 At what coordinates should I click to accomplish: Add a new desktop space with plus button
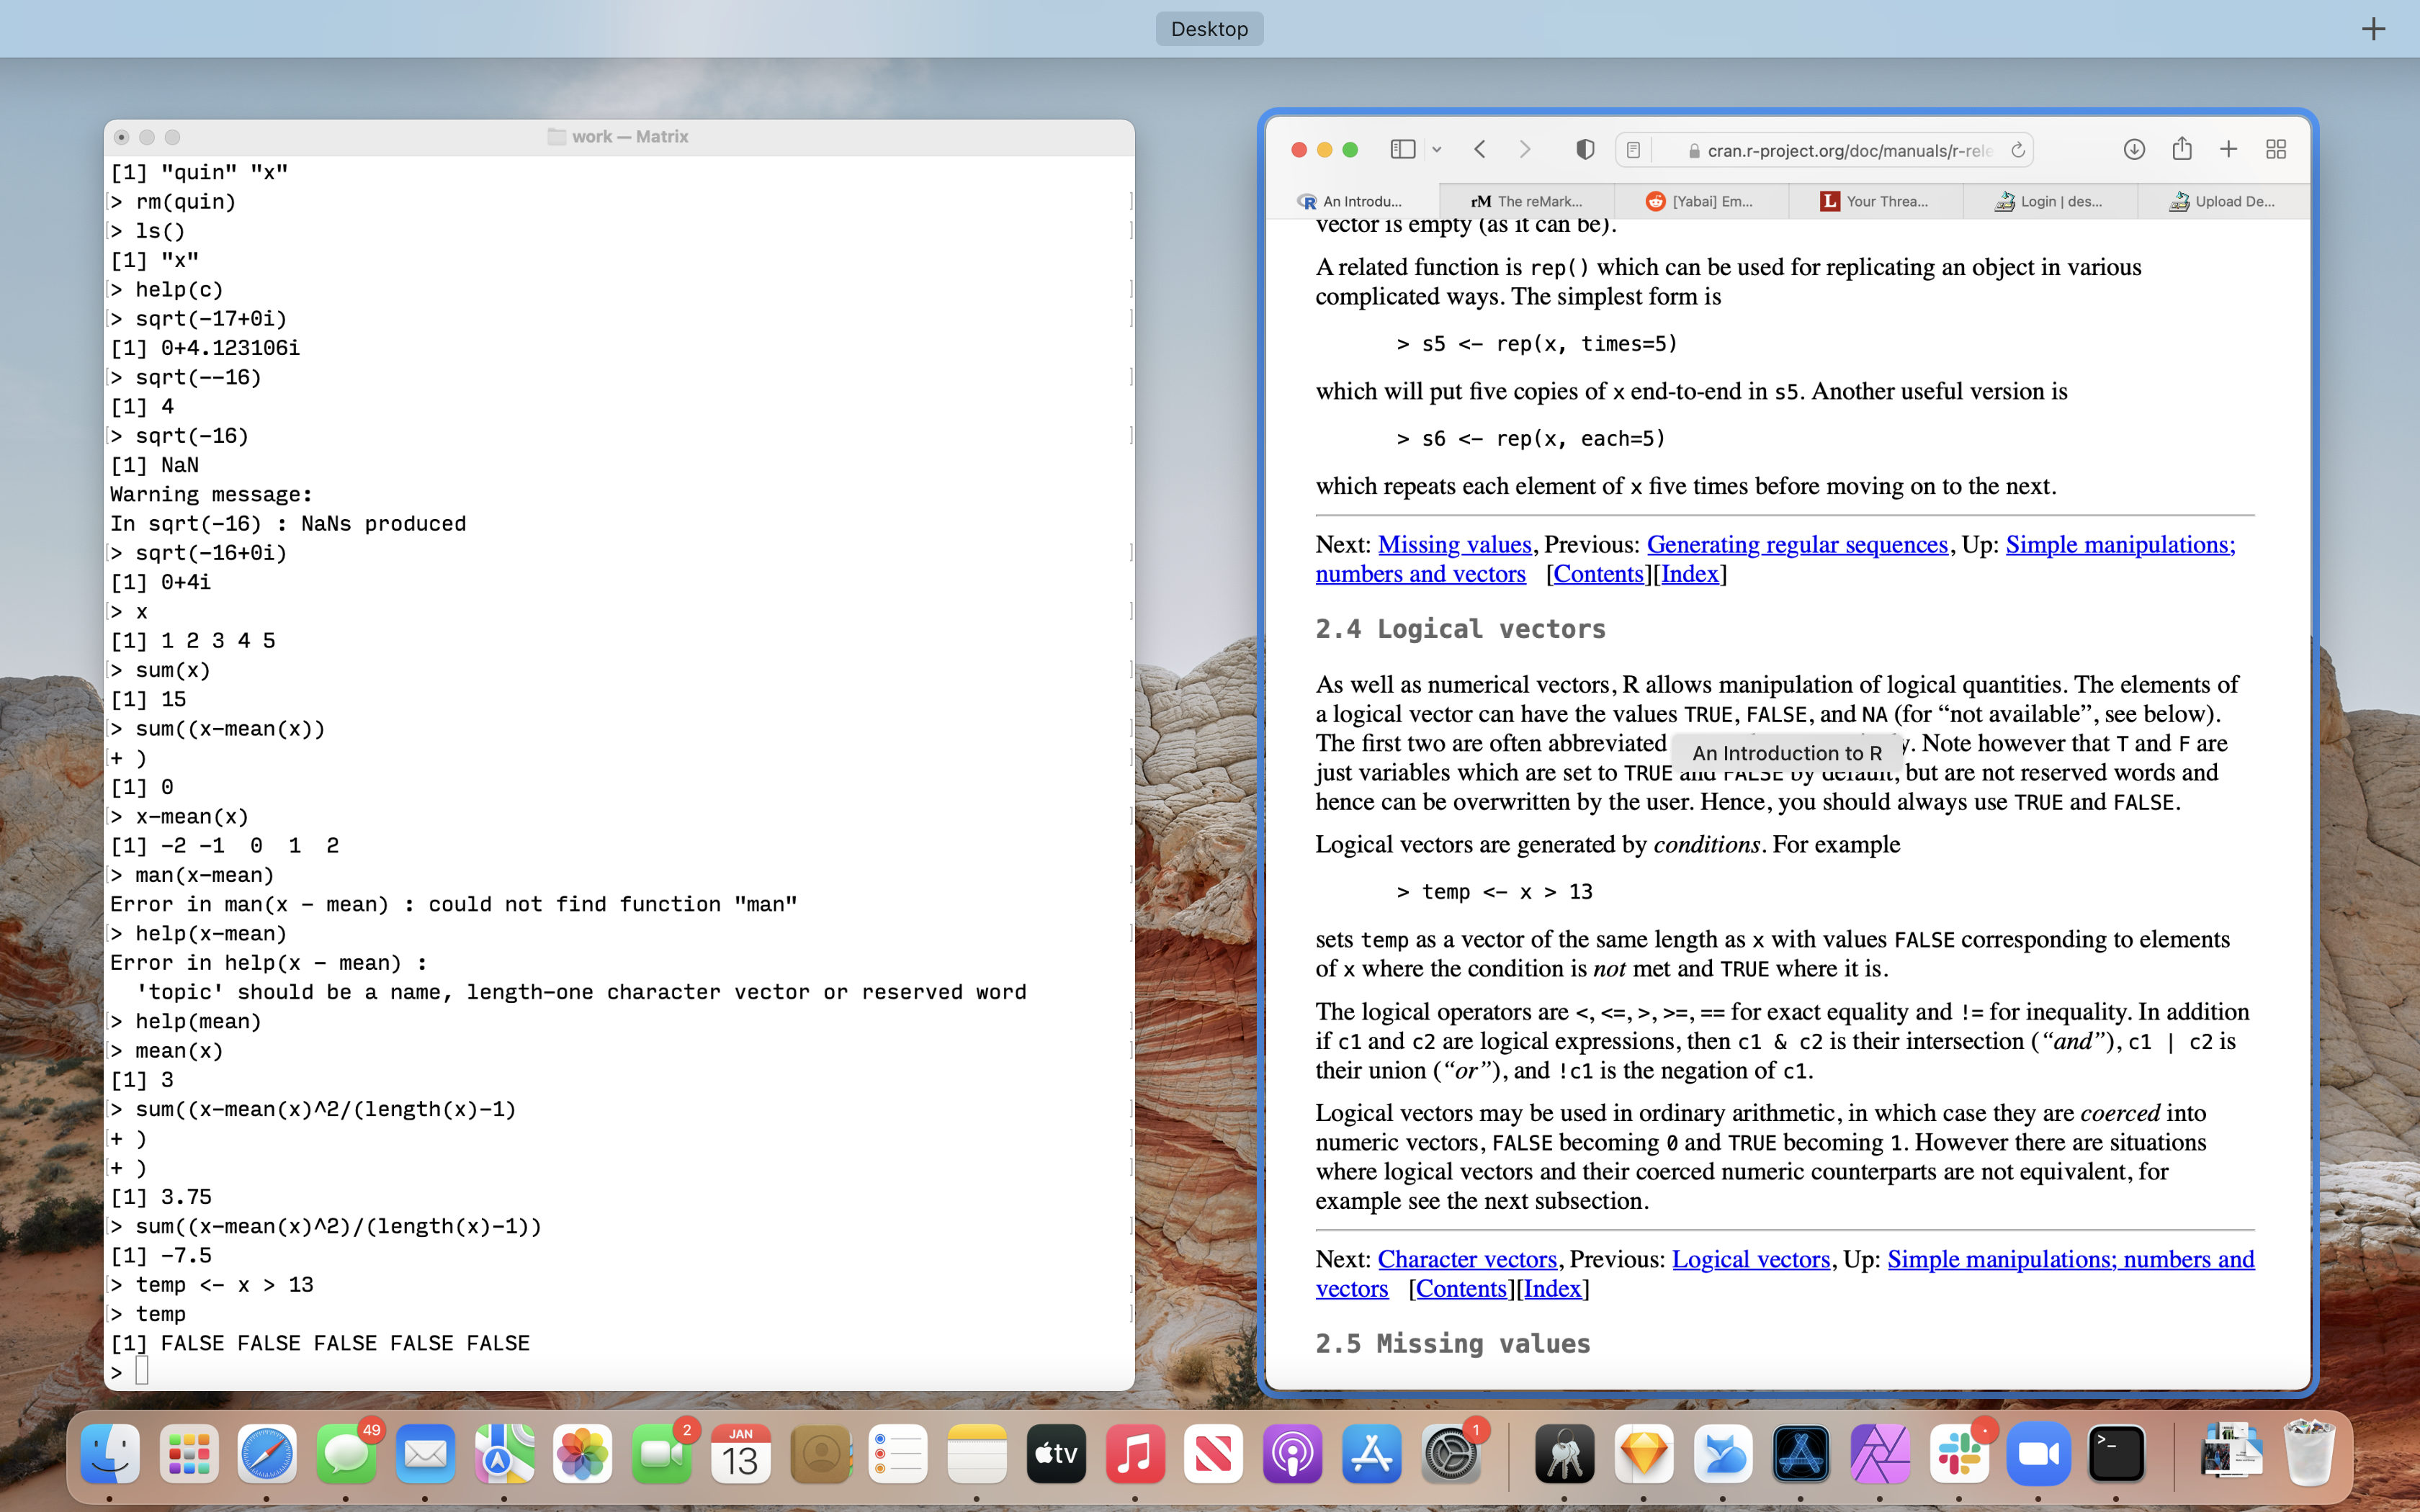[x=2373, y=29]
